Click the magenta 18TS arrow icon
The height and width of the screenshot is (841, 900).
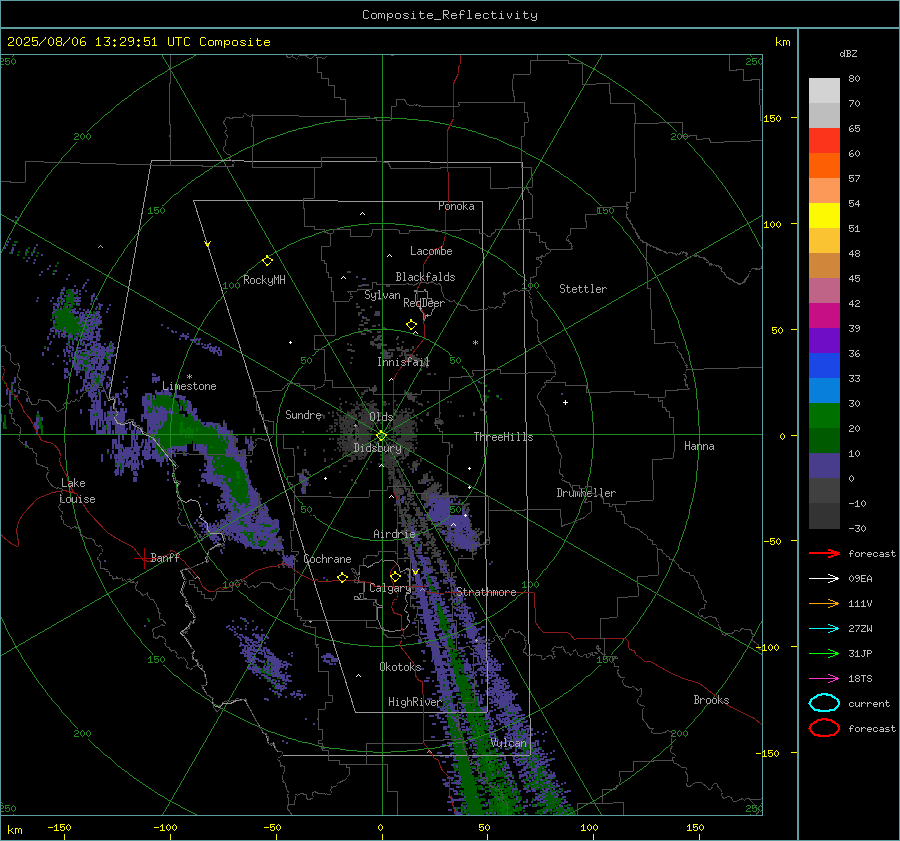click(x=824, y=678)
